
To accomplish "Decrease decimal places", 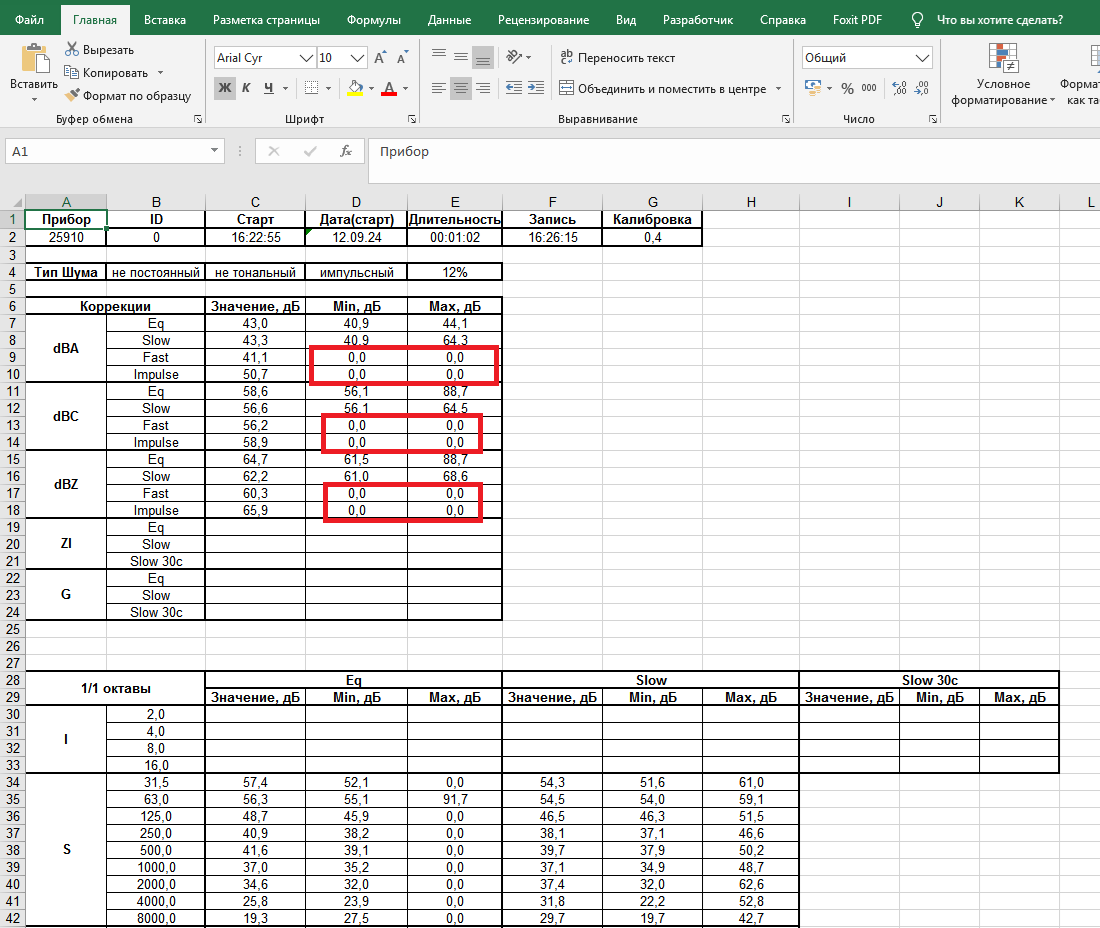I will (922, 88).
